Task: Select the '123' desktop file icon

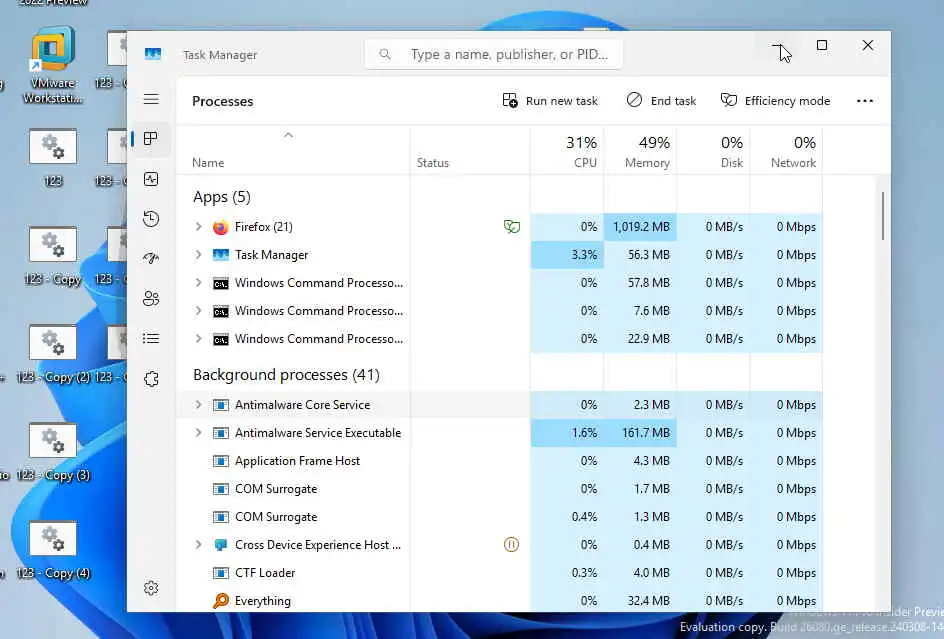Action: click(x=53, y=157)
